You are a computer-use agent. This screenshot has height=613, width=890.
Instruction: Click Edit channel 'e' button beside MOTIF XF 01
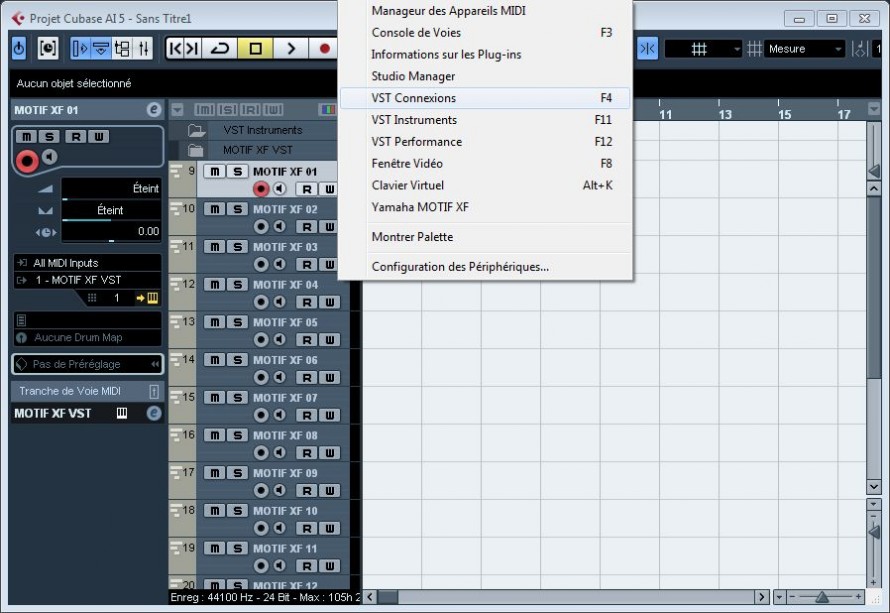pos(153,110)
